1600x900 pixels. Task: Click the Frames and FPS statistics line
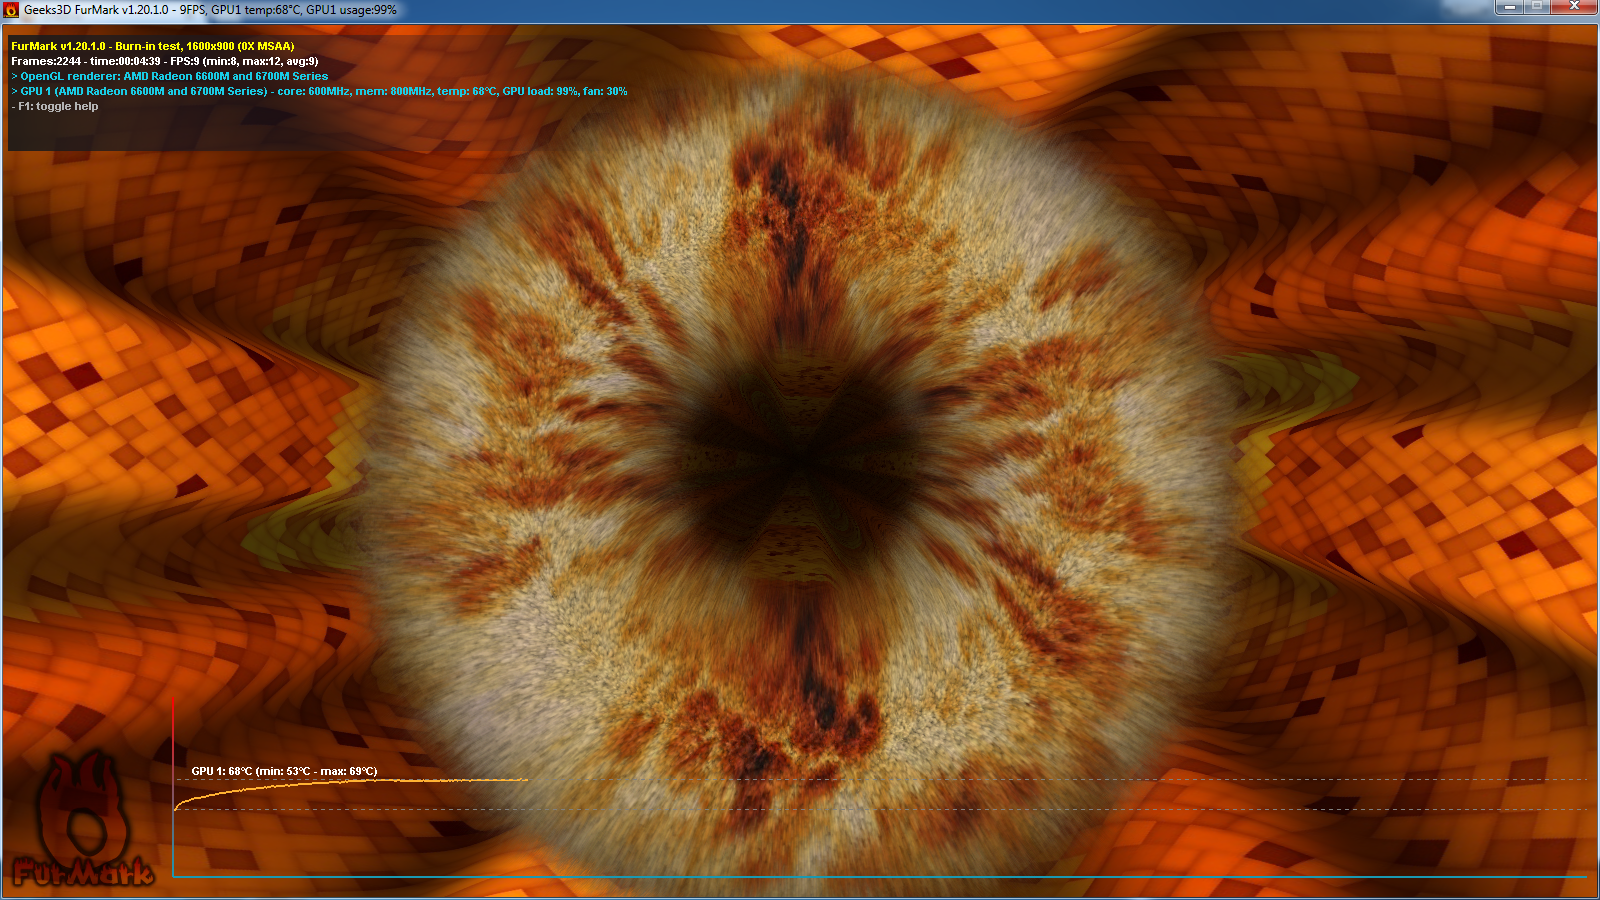point(165,61)
